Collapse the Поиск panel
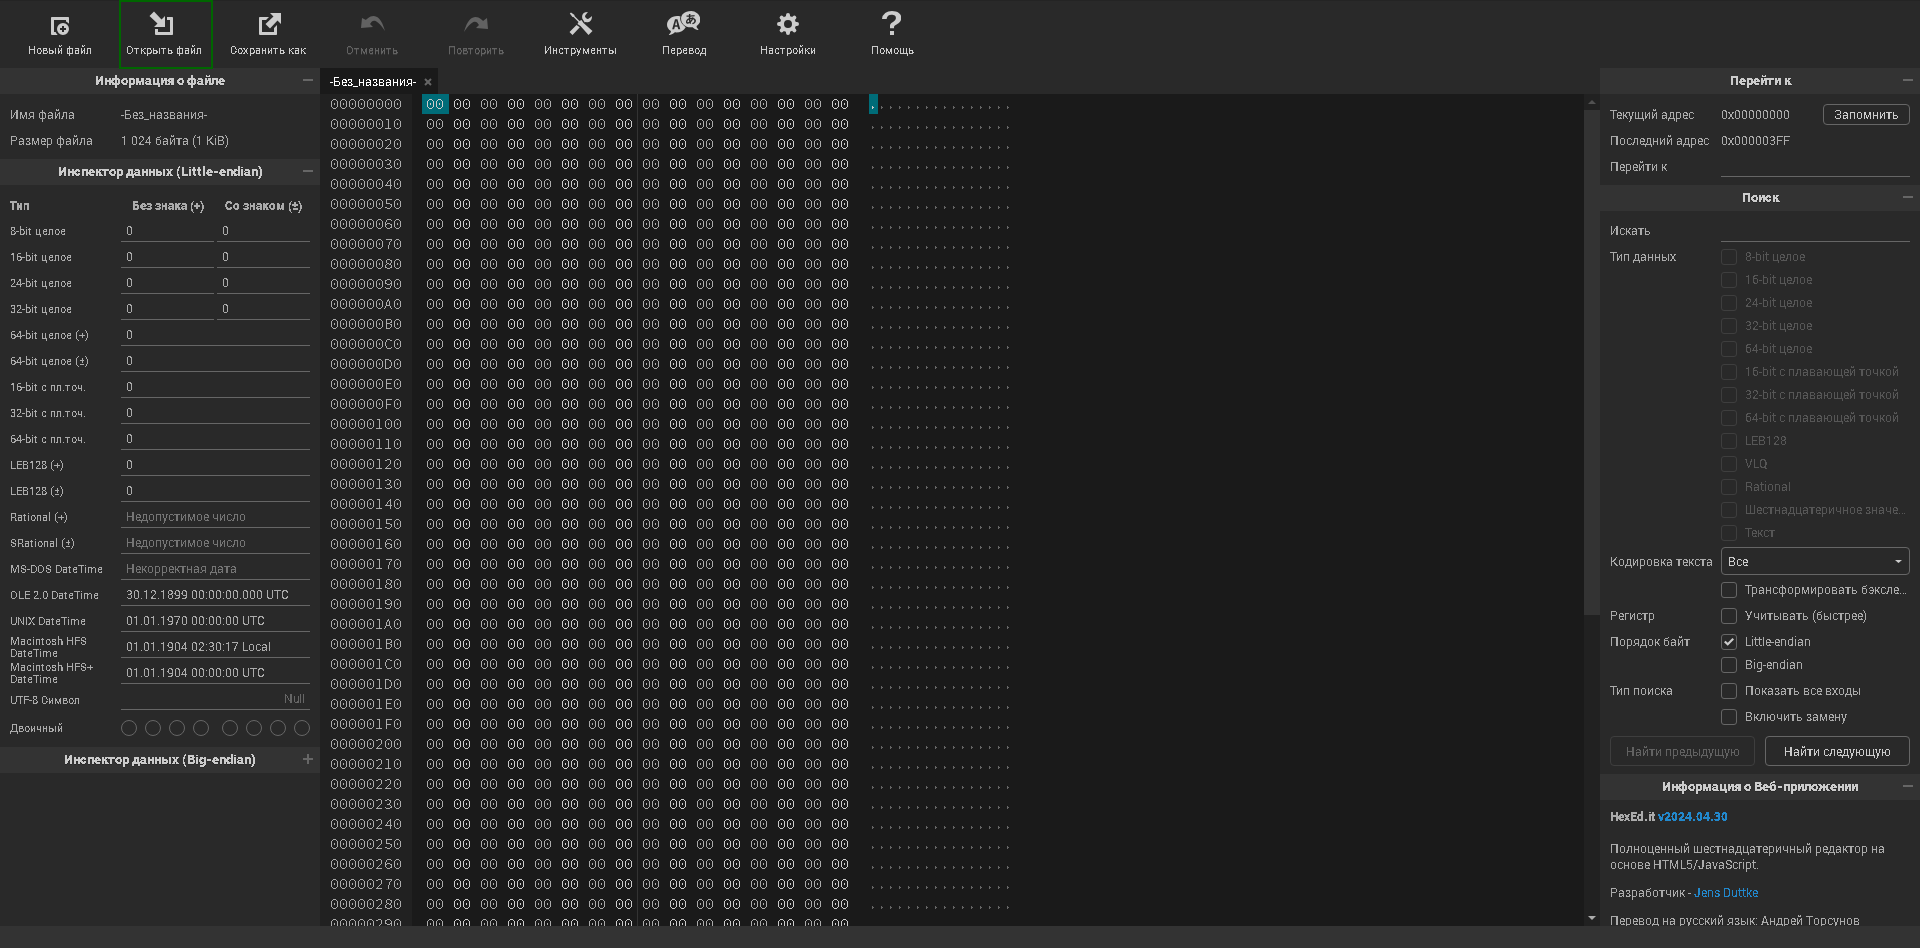 (x=1908, y=197)
